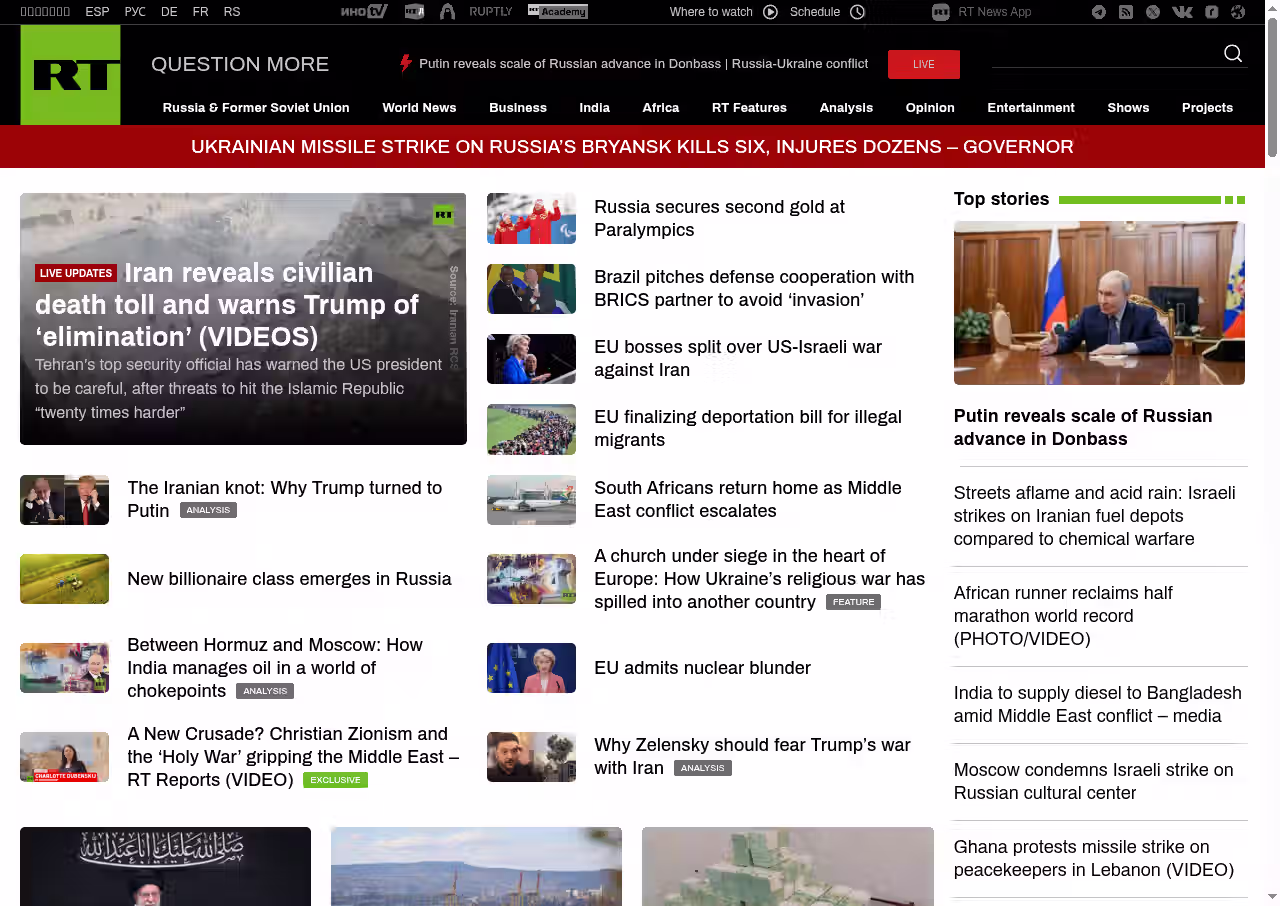This screenshot has height=906, width=1280.
Task: Go to the Opinion section
Action: 930,108
